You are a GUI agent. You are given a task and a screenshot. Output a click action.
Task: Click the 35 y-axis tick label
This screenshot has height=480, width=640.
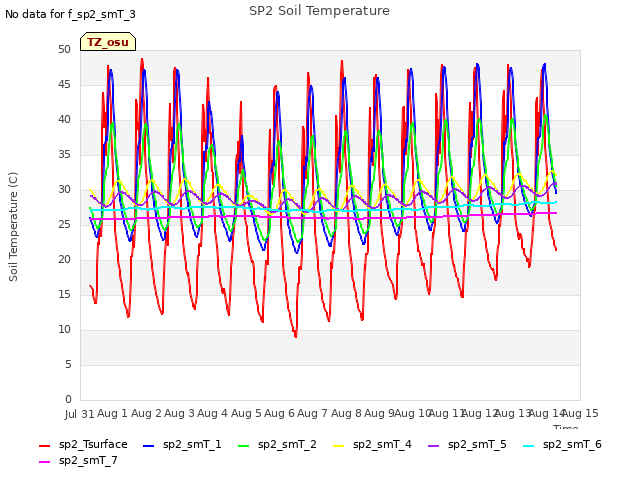click(64, 154)
